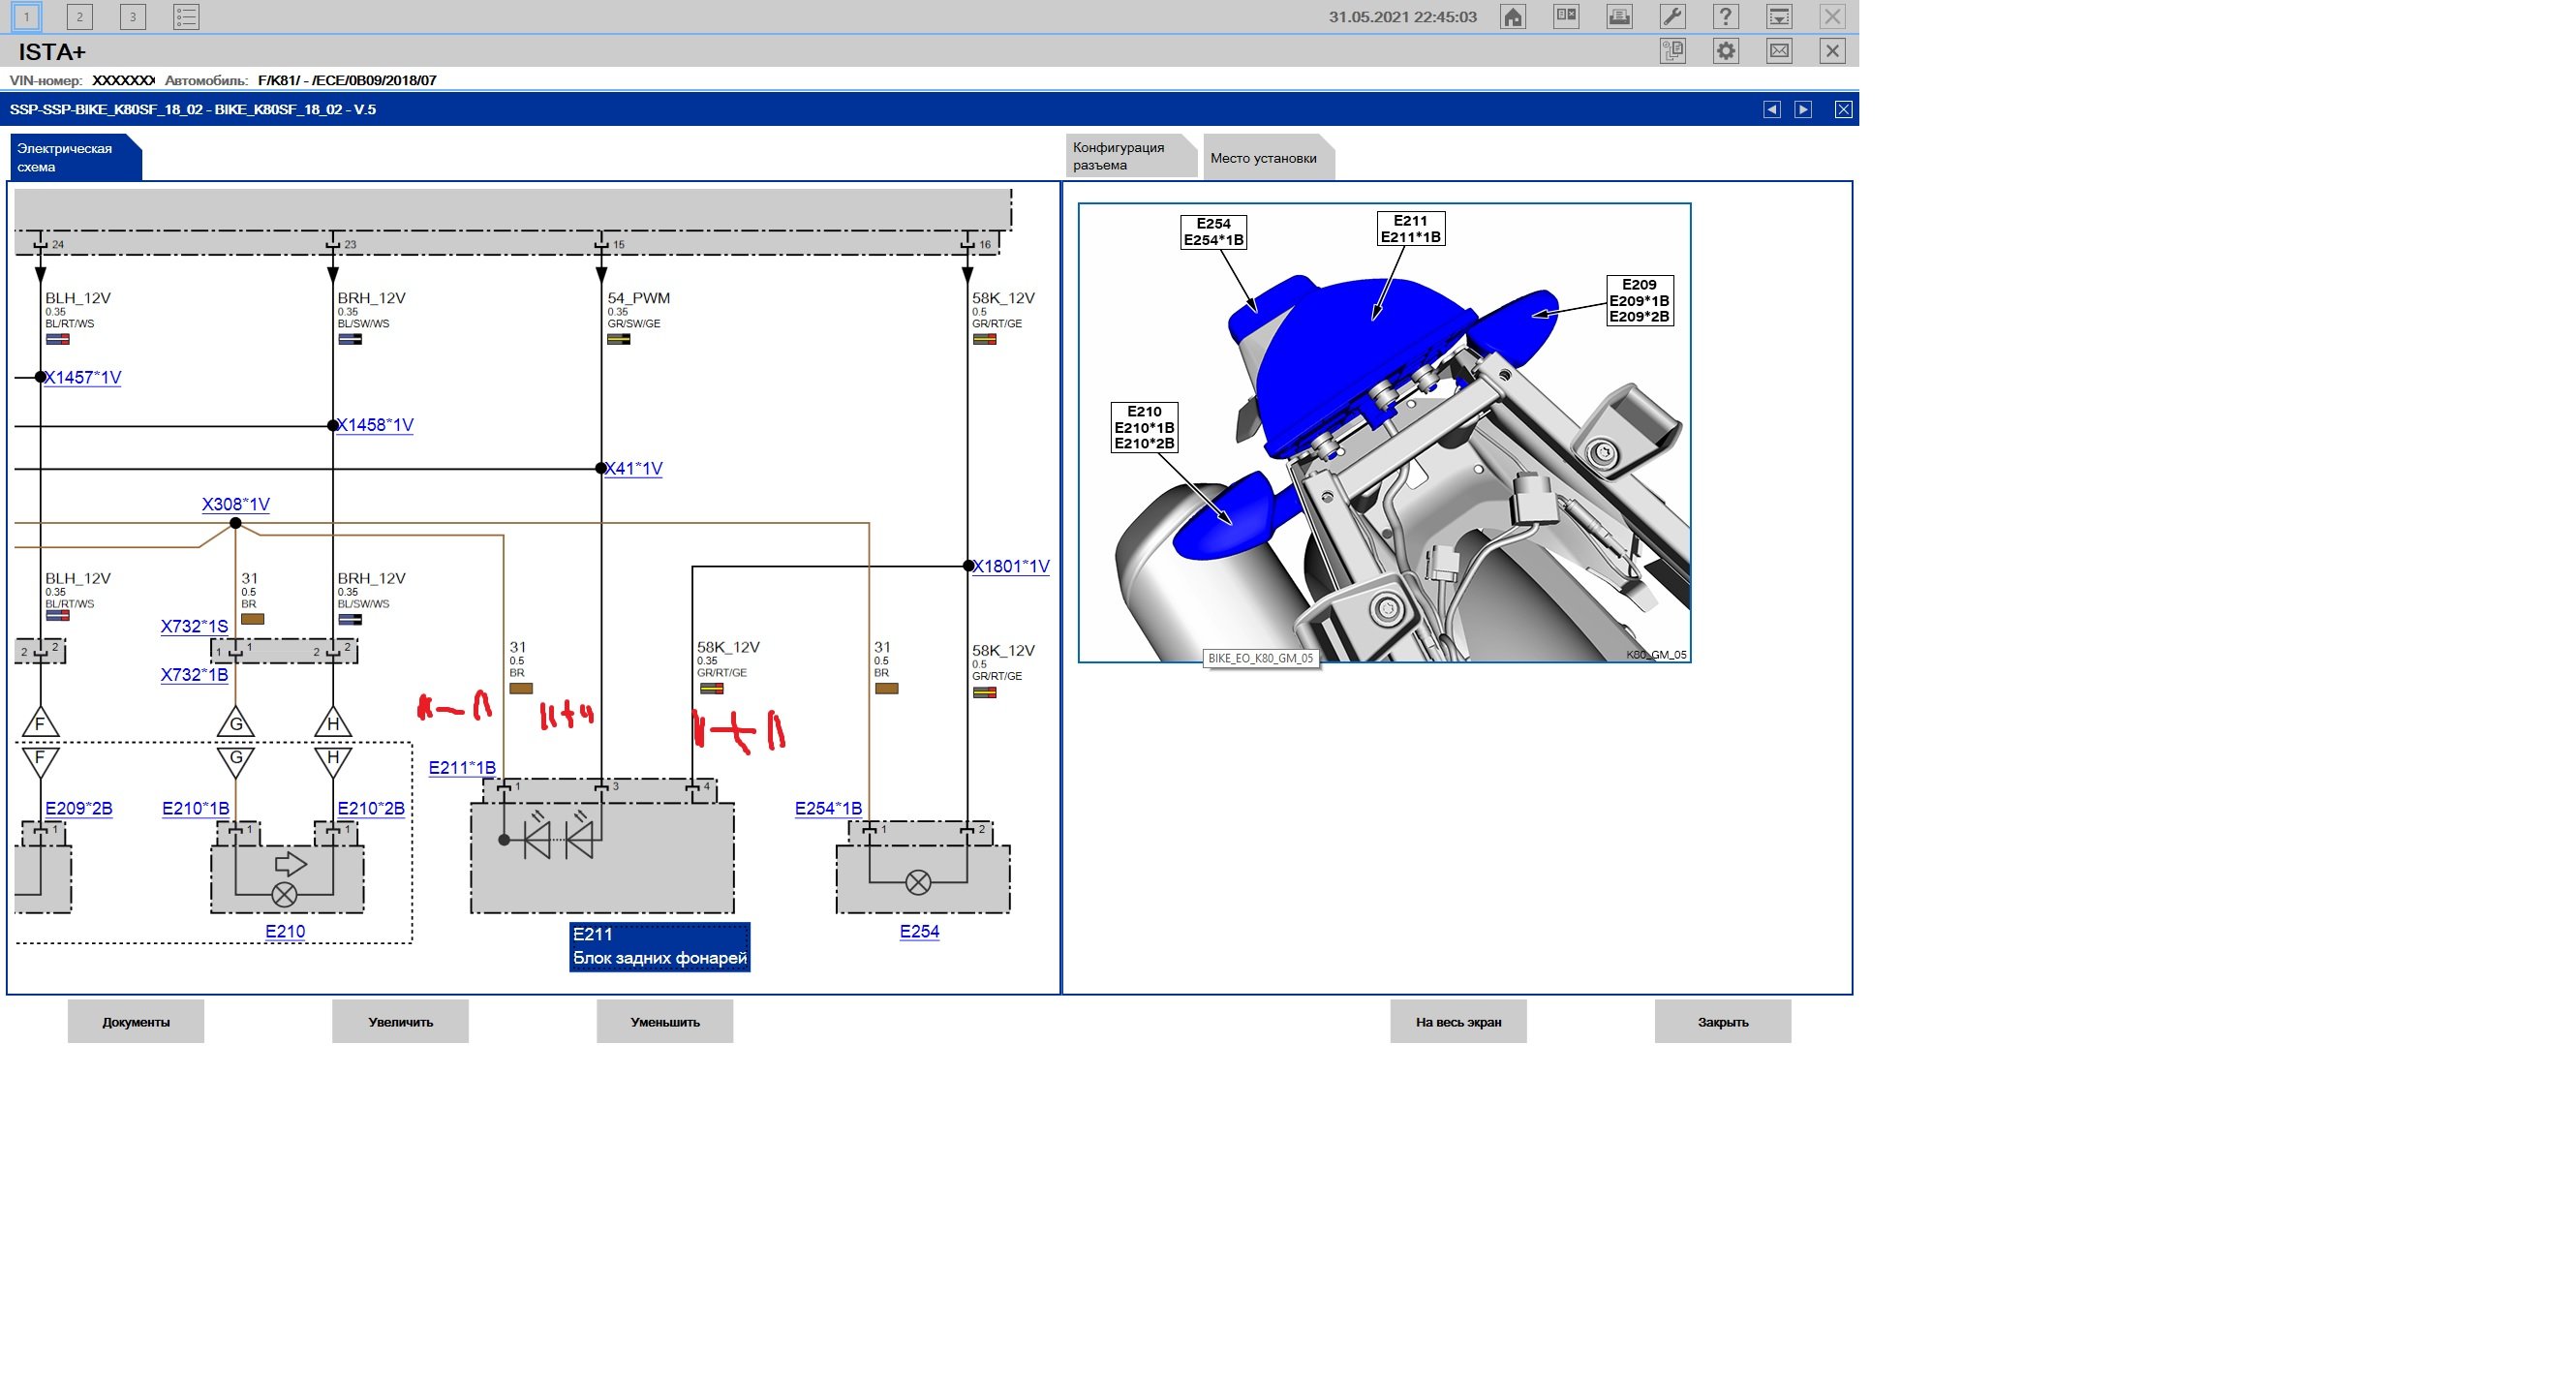Click the question mark help icon
This screenshot has height=1381, width=2576.
pos(1725,17)
